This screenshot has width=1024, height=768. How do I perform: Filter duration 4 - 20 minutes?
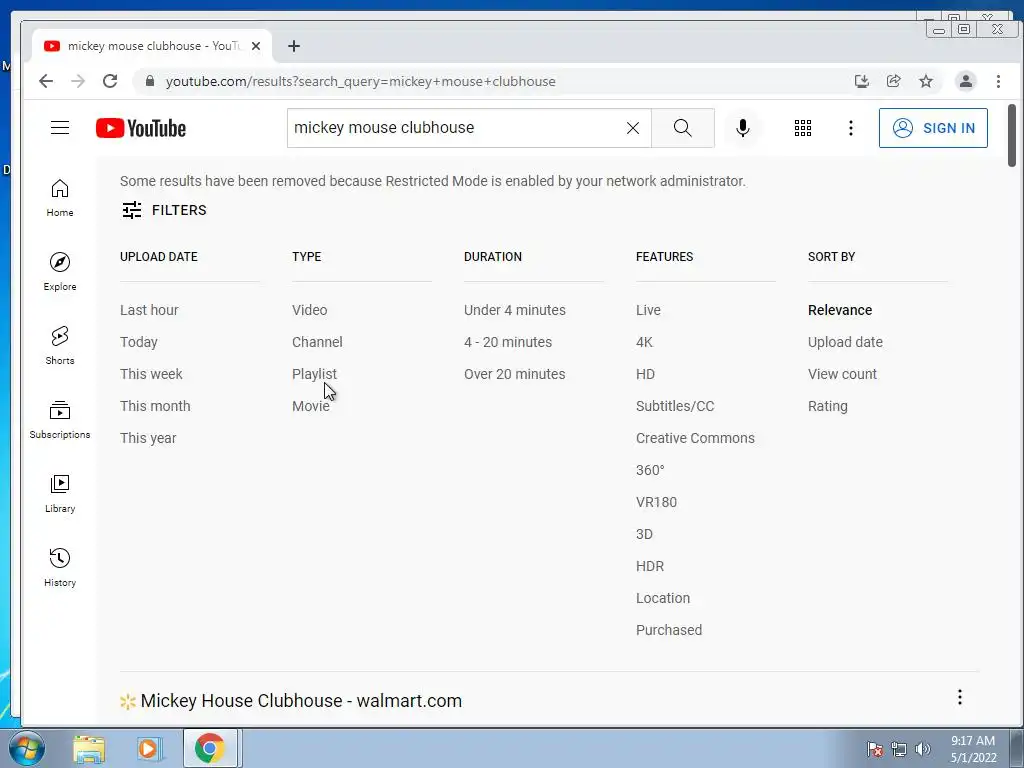point(507,342)
